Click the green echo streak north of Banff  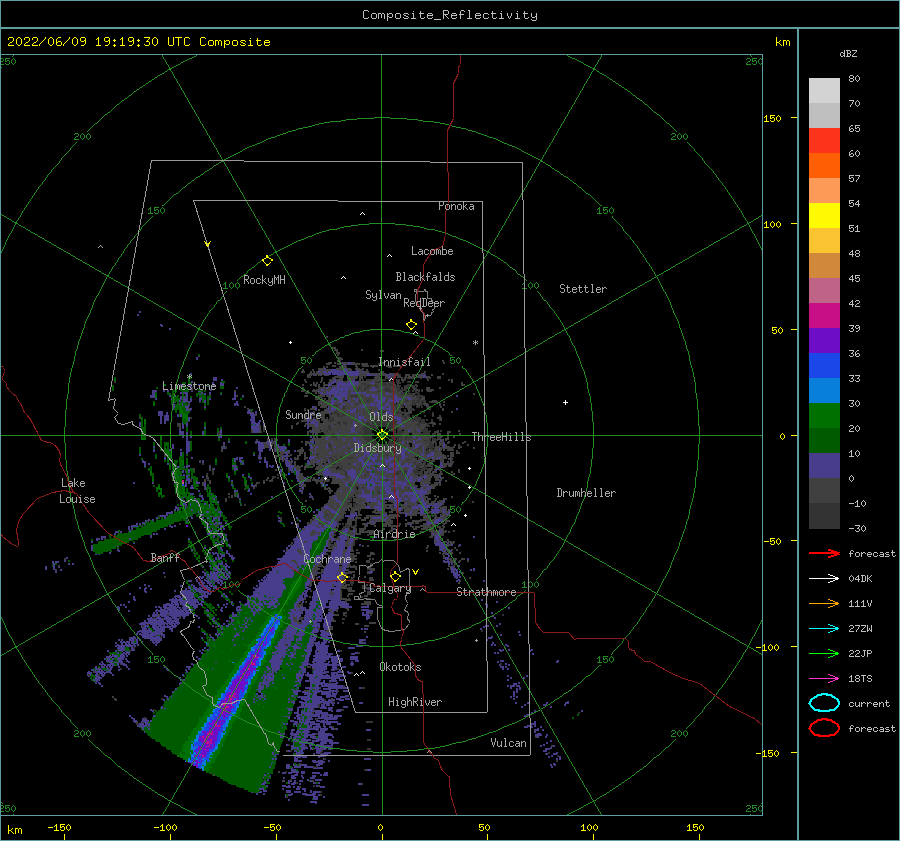146,531
